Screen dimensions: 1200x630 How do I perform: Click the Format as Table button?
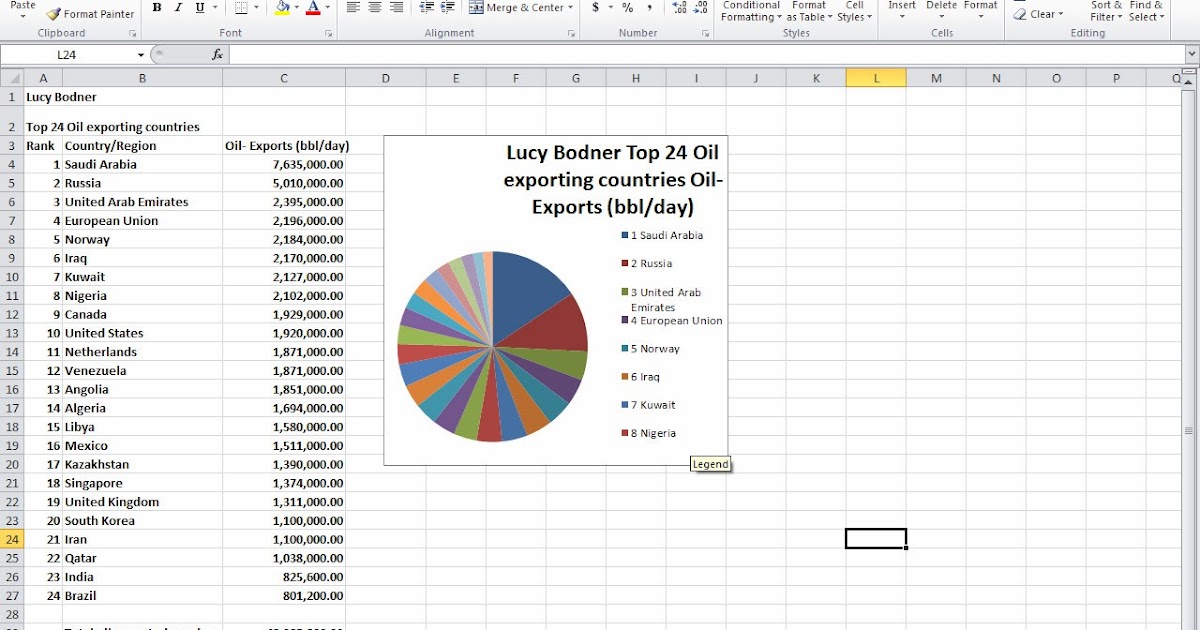(808, 11)
